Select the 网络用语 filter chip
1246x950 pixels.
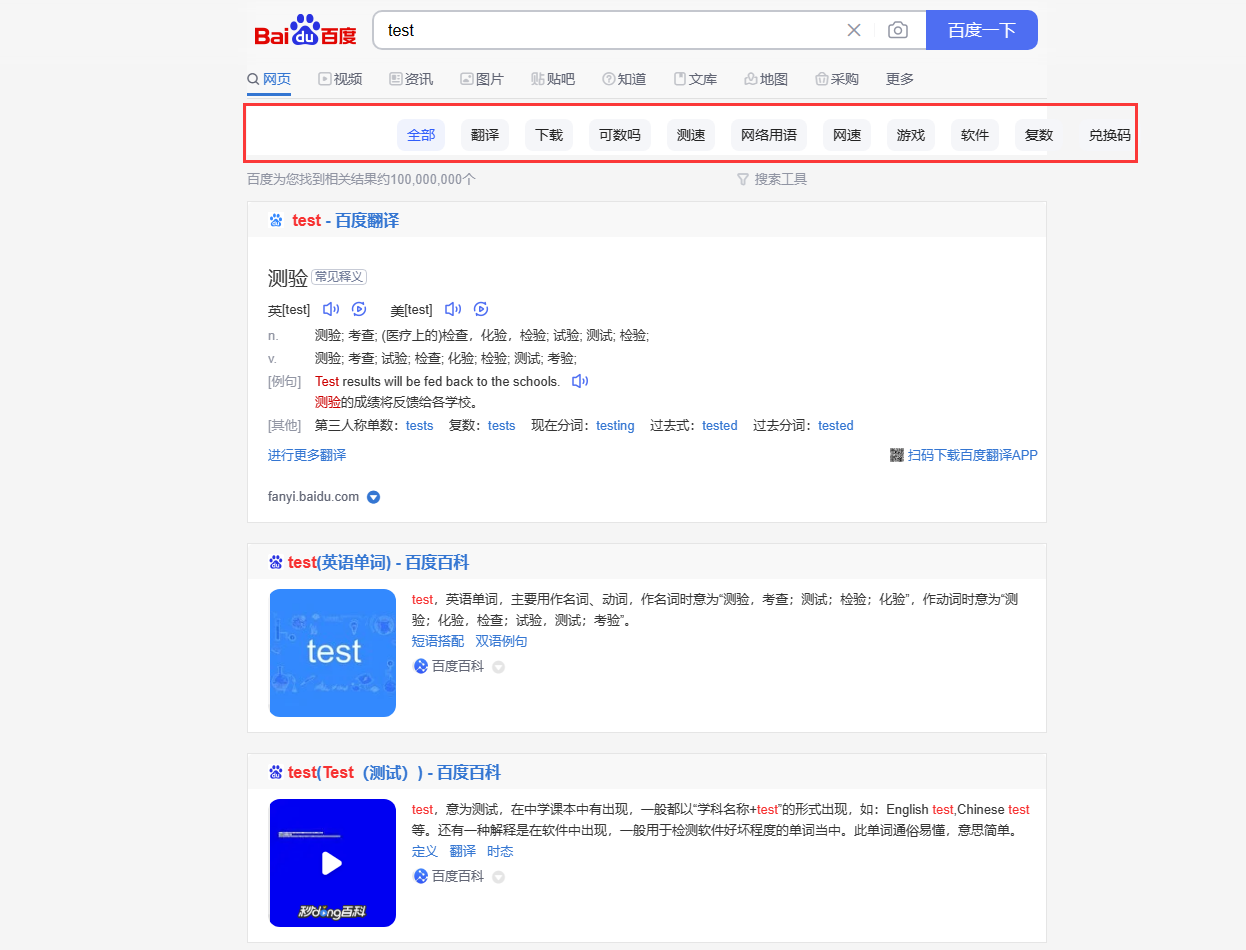tap(768, 134)
